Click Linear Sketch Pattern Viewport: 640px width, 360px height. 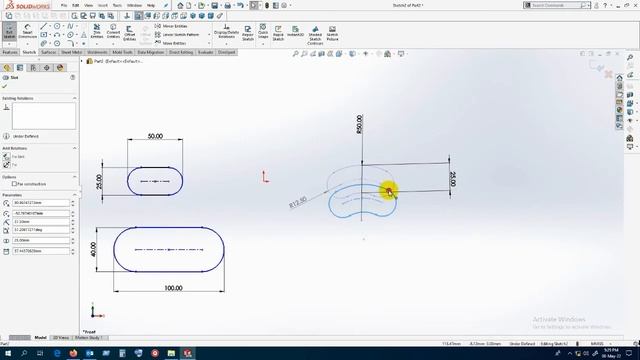[177, 35]
